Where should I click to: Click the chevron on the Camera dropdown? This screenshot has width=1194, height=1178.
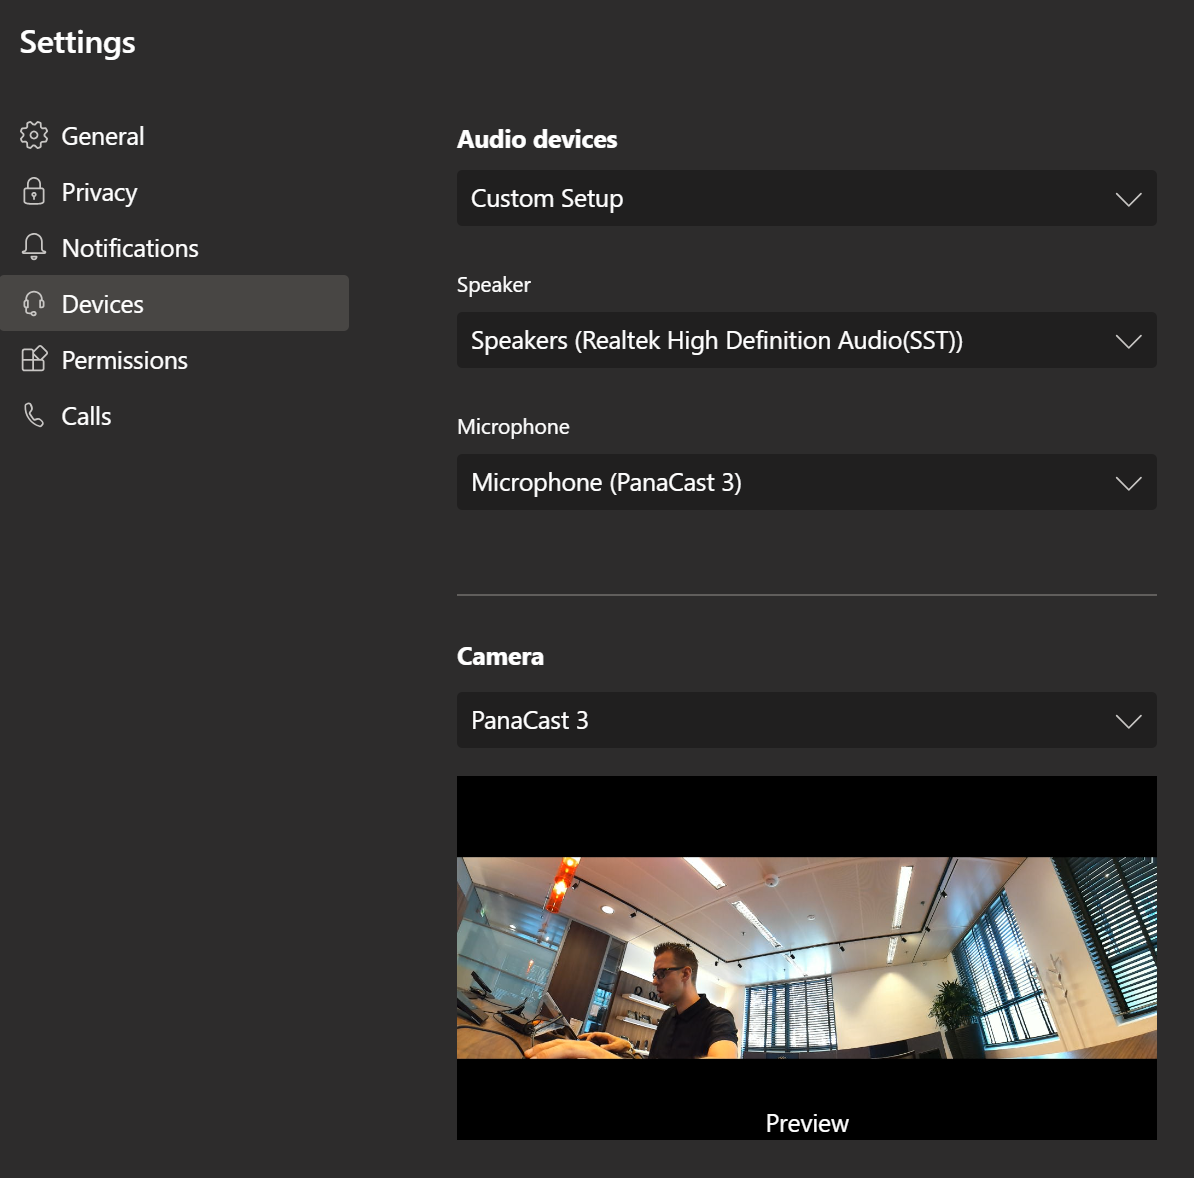pyautogui.click(x=1128, y=721)
